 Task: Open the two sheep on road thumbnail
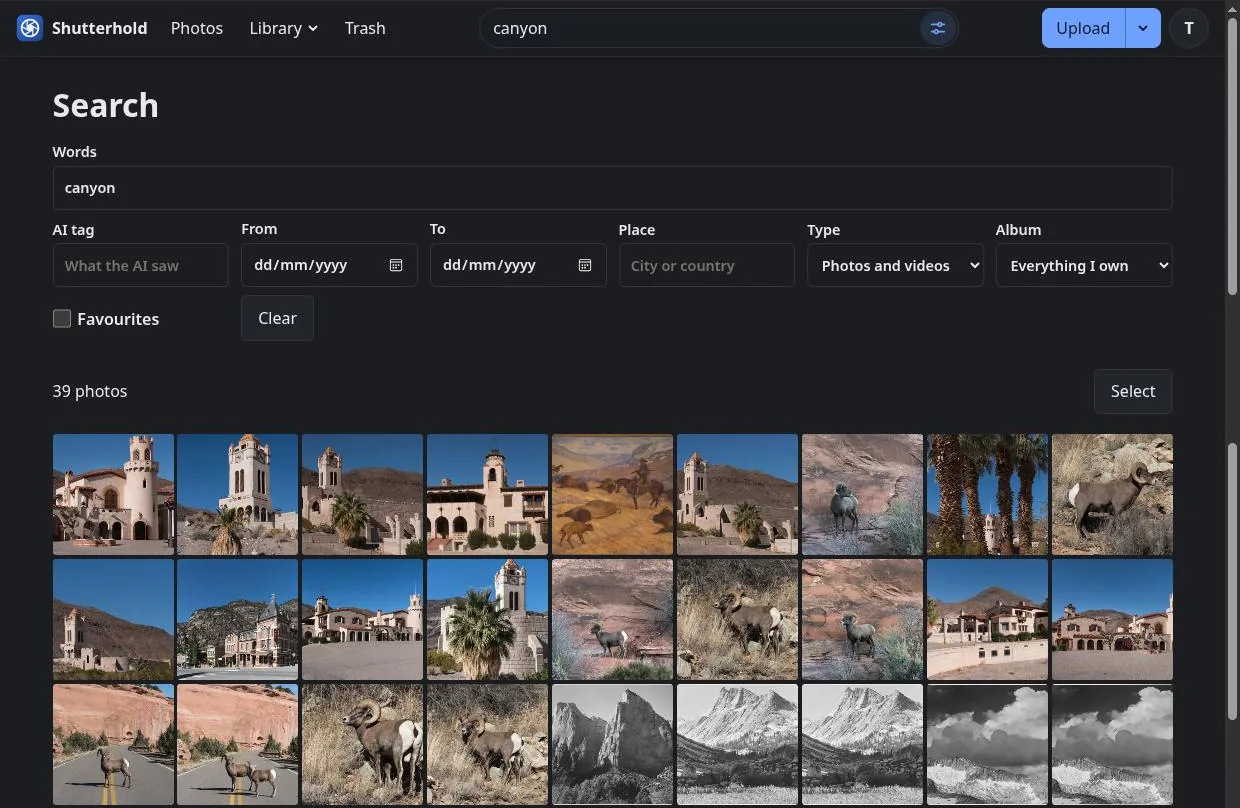pos(237,744)
